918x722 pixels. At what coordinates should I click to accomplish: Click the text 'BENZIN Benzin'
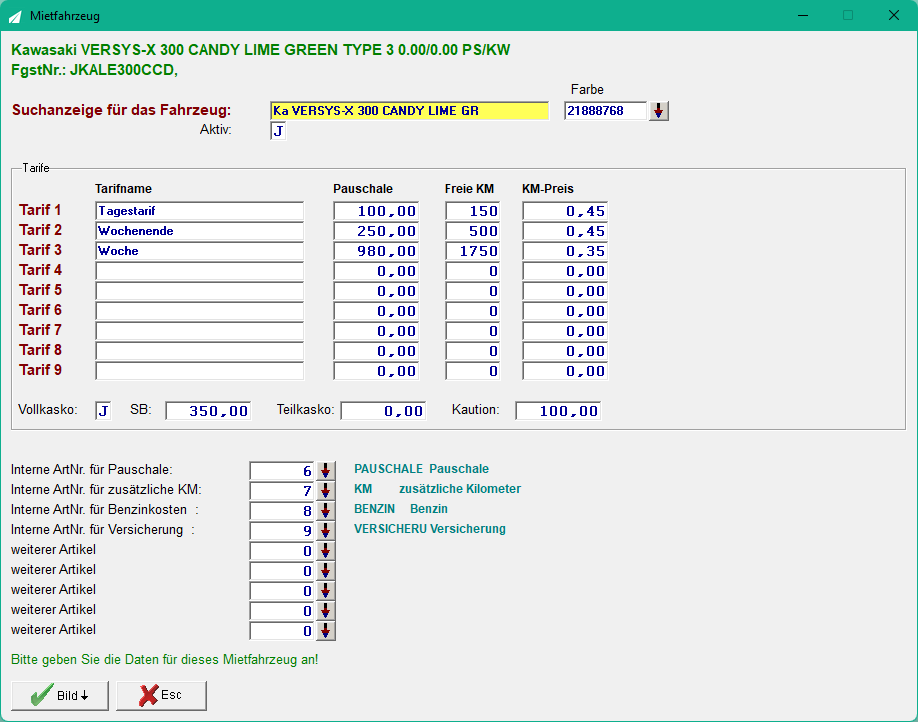(401, 508)
